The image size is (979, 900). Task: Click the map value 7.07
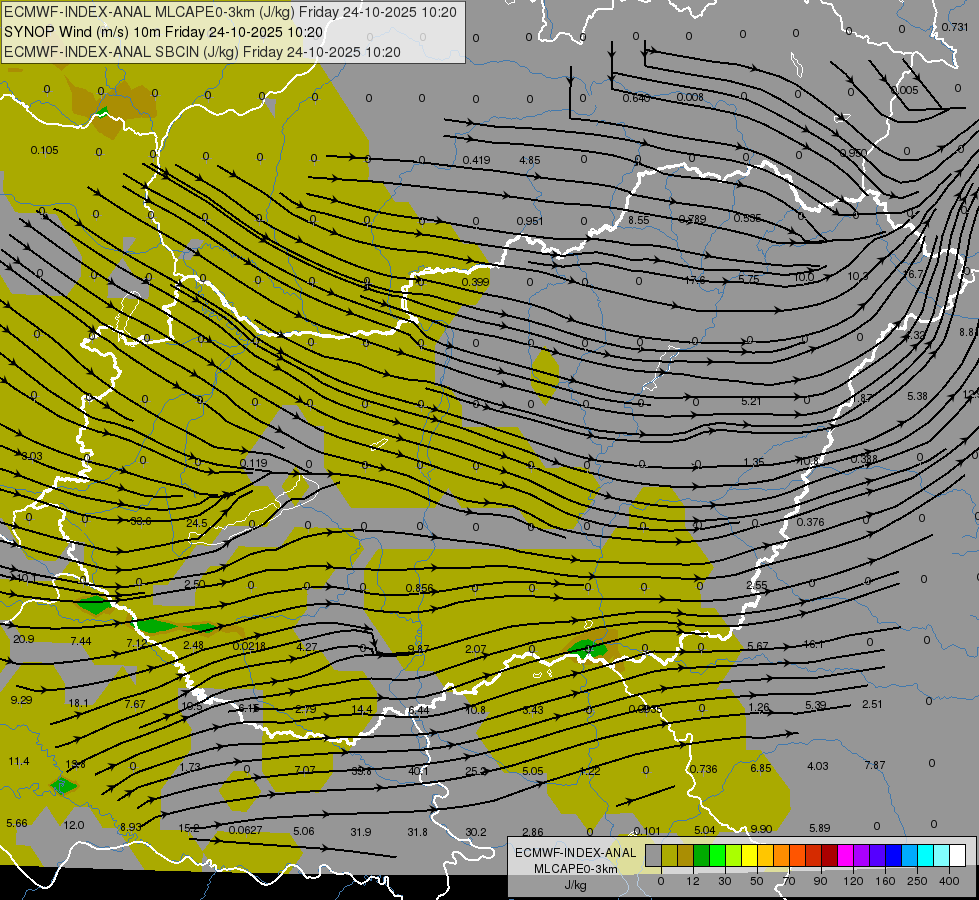click(x=305, y=769)
